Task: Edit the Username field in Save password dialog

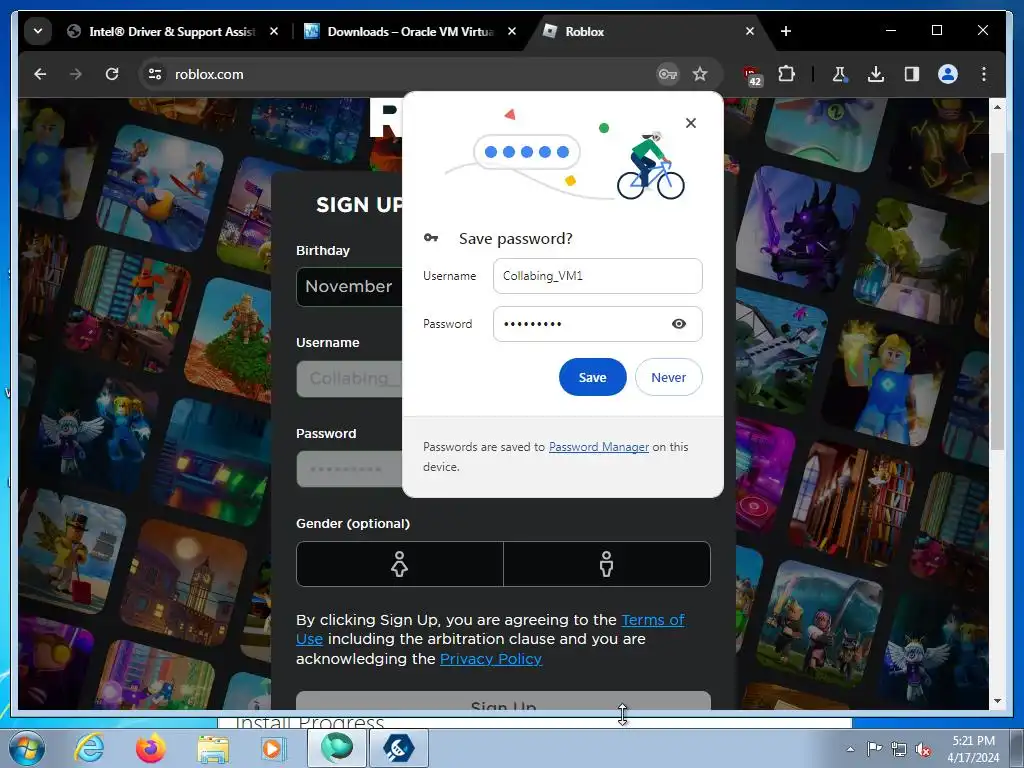Action: click(x=598, y=276)
